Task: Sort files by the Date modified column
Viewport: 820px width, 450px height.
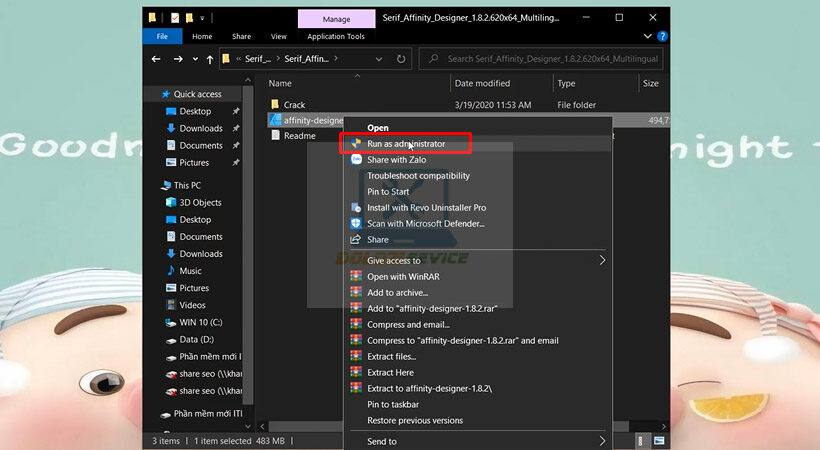Action: (x=482, y=84)
